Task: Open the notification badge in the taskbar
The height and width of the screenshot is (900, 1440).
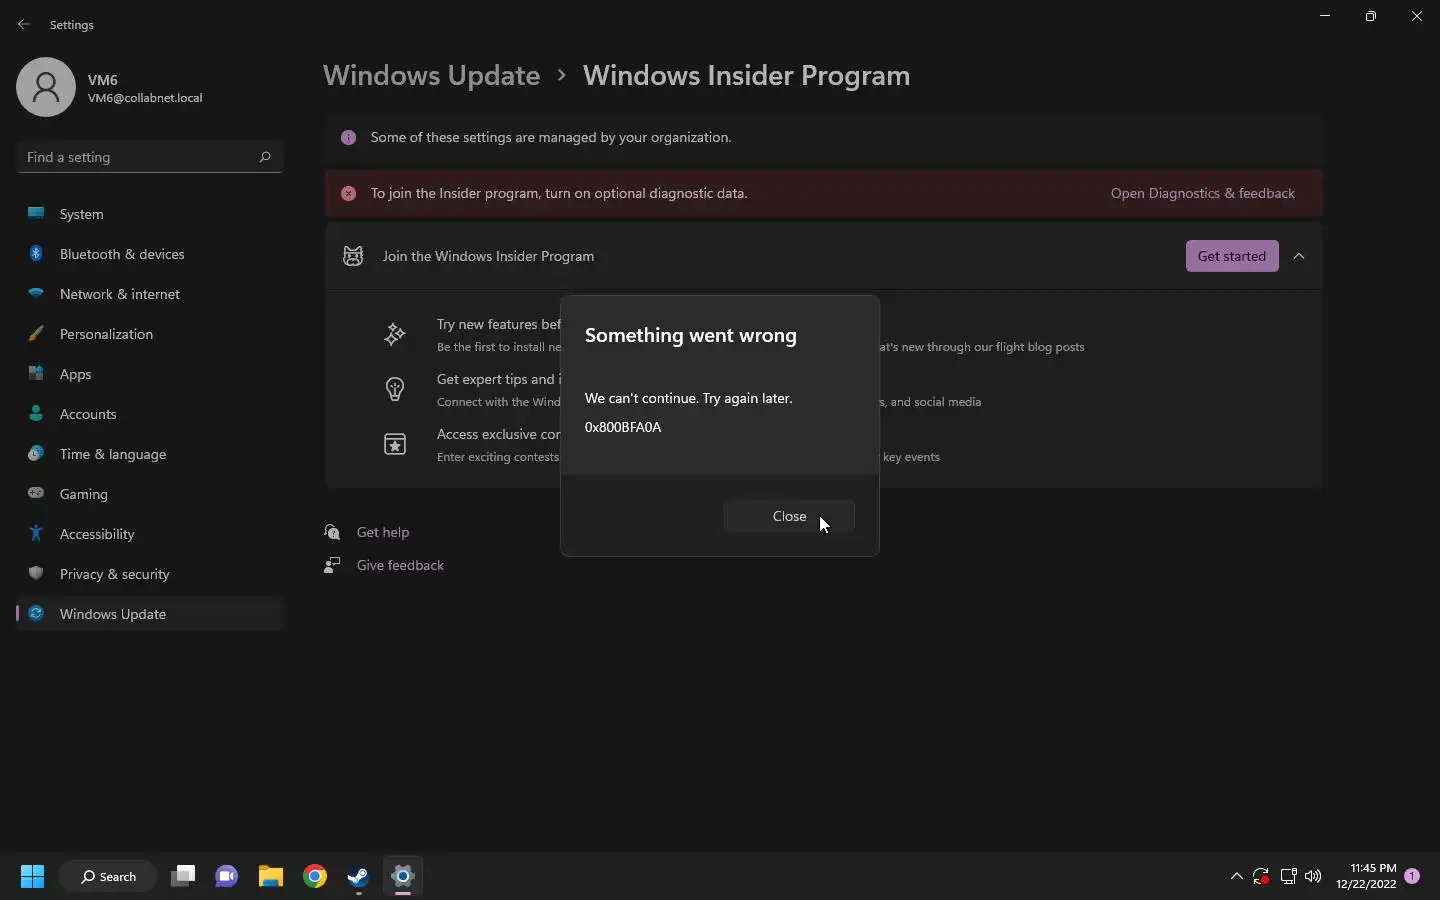Action: [1413, 876]
